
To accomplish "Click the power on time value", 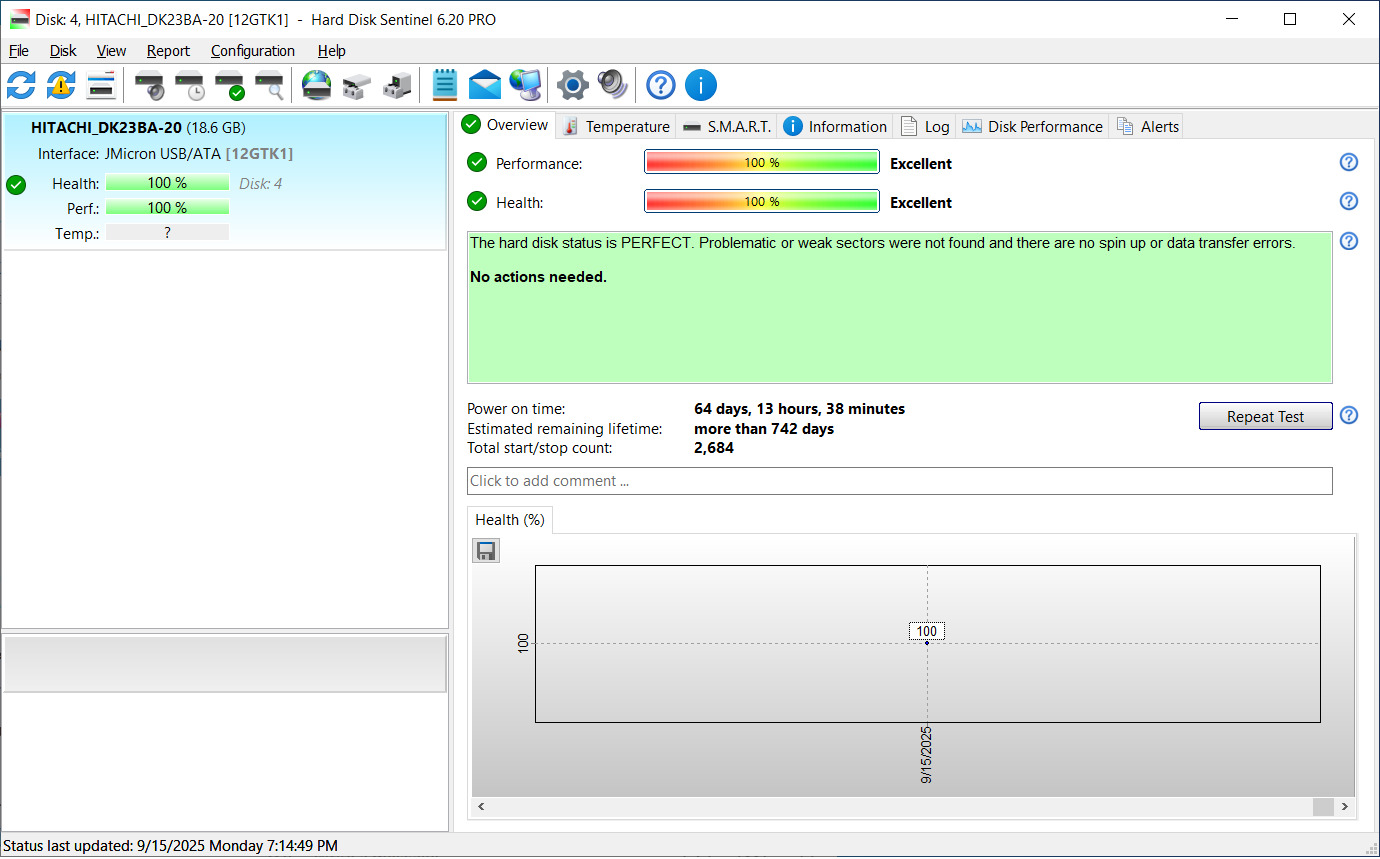I will [x=799, y=409].
